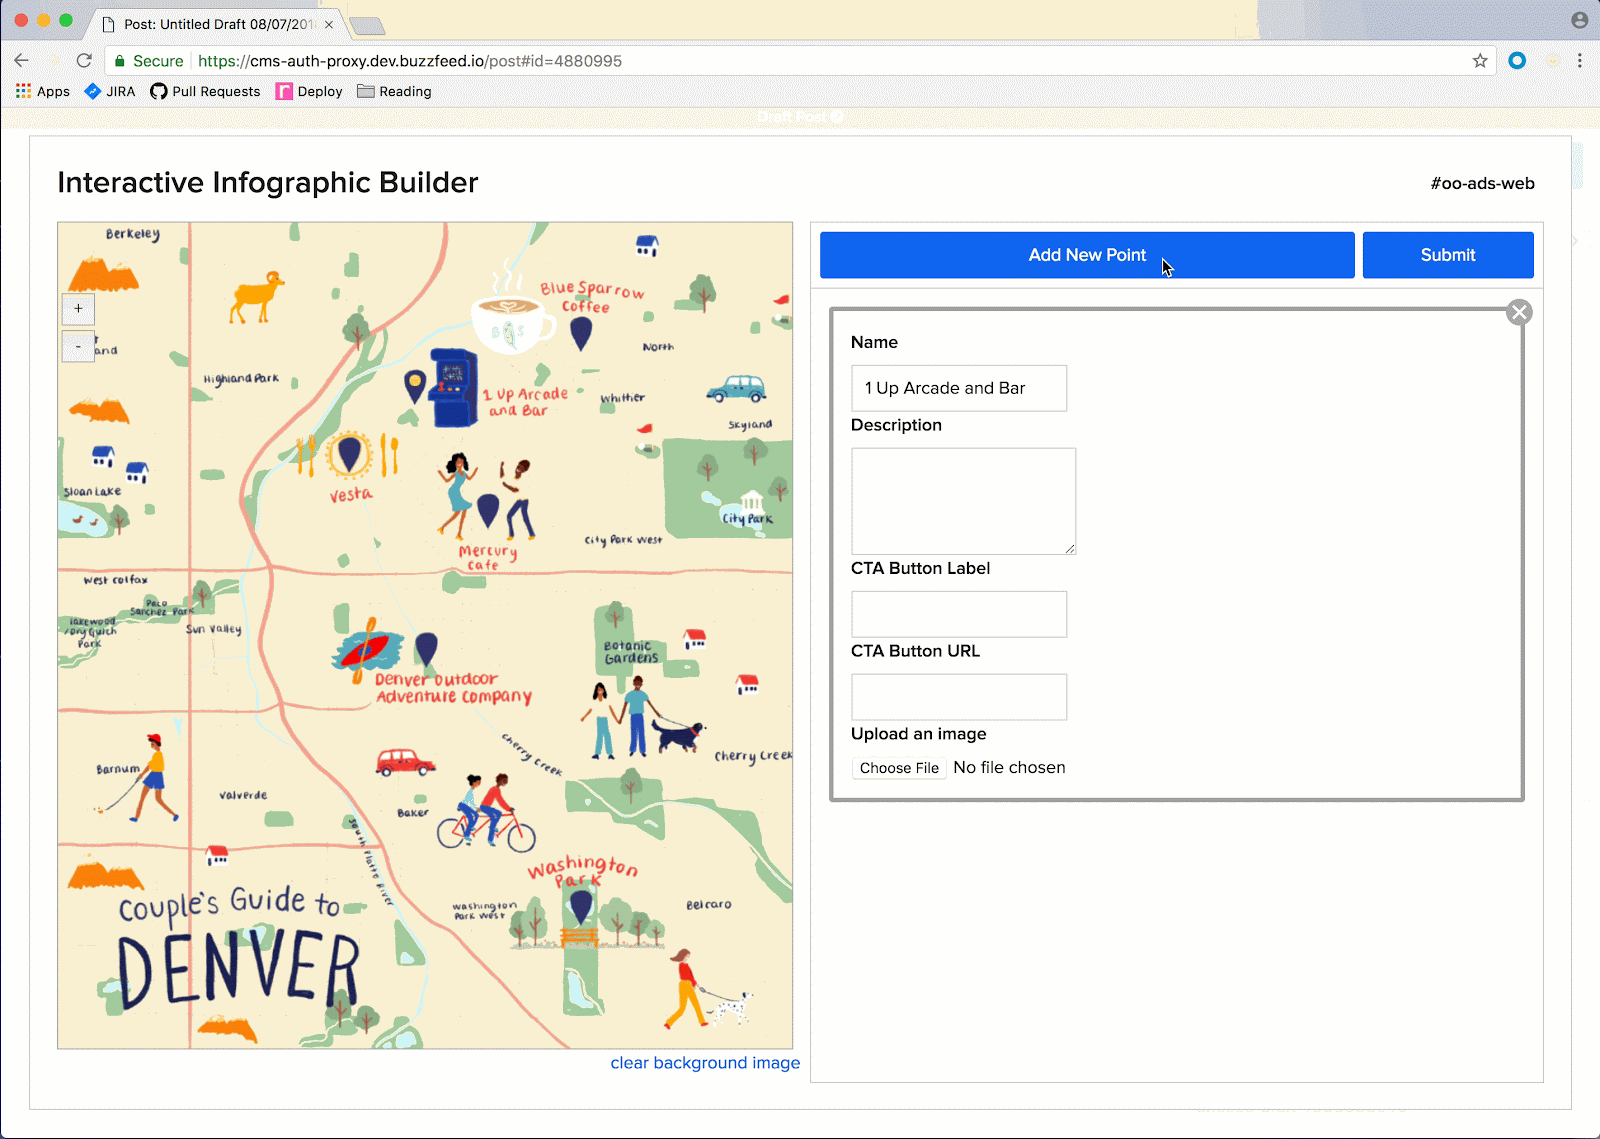Submit the infographic
Screen dimensions: 1600x1139
click(x=1448, y=255)
